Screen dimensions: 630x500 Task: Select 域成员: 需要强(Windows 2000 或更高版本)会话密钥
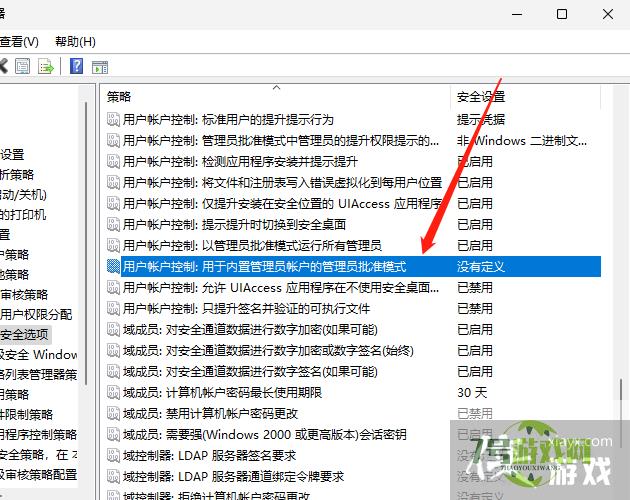click(264, 434)
